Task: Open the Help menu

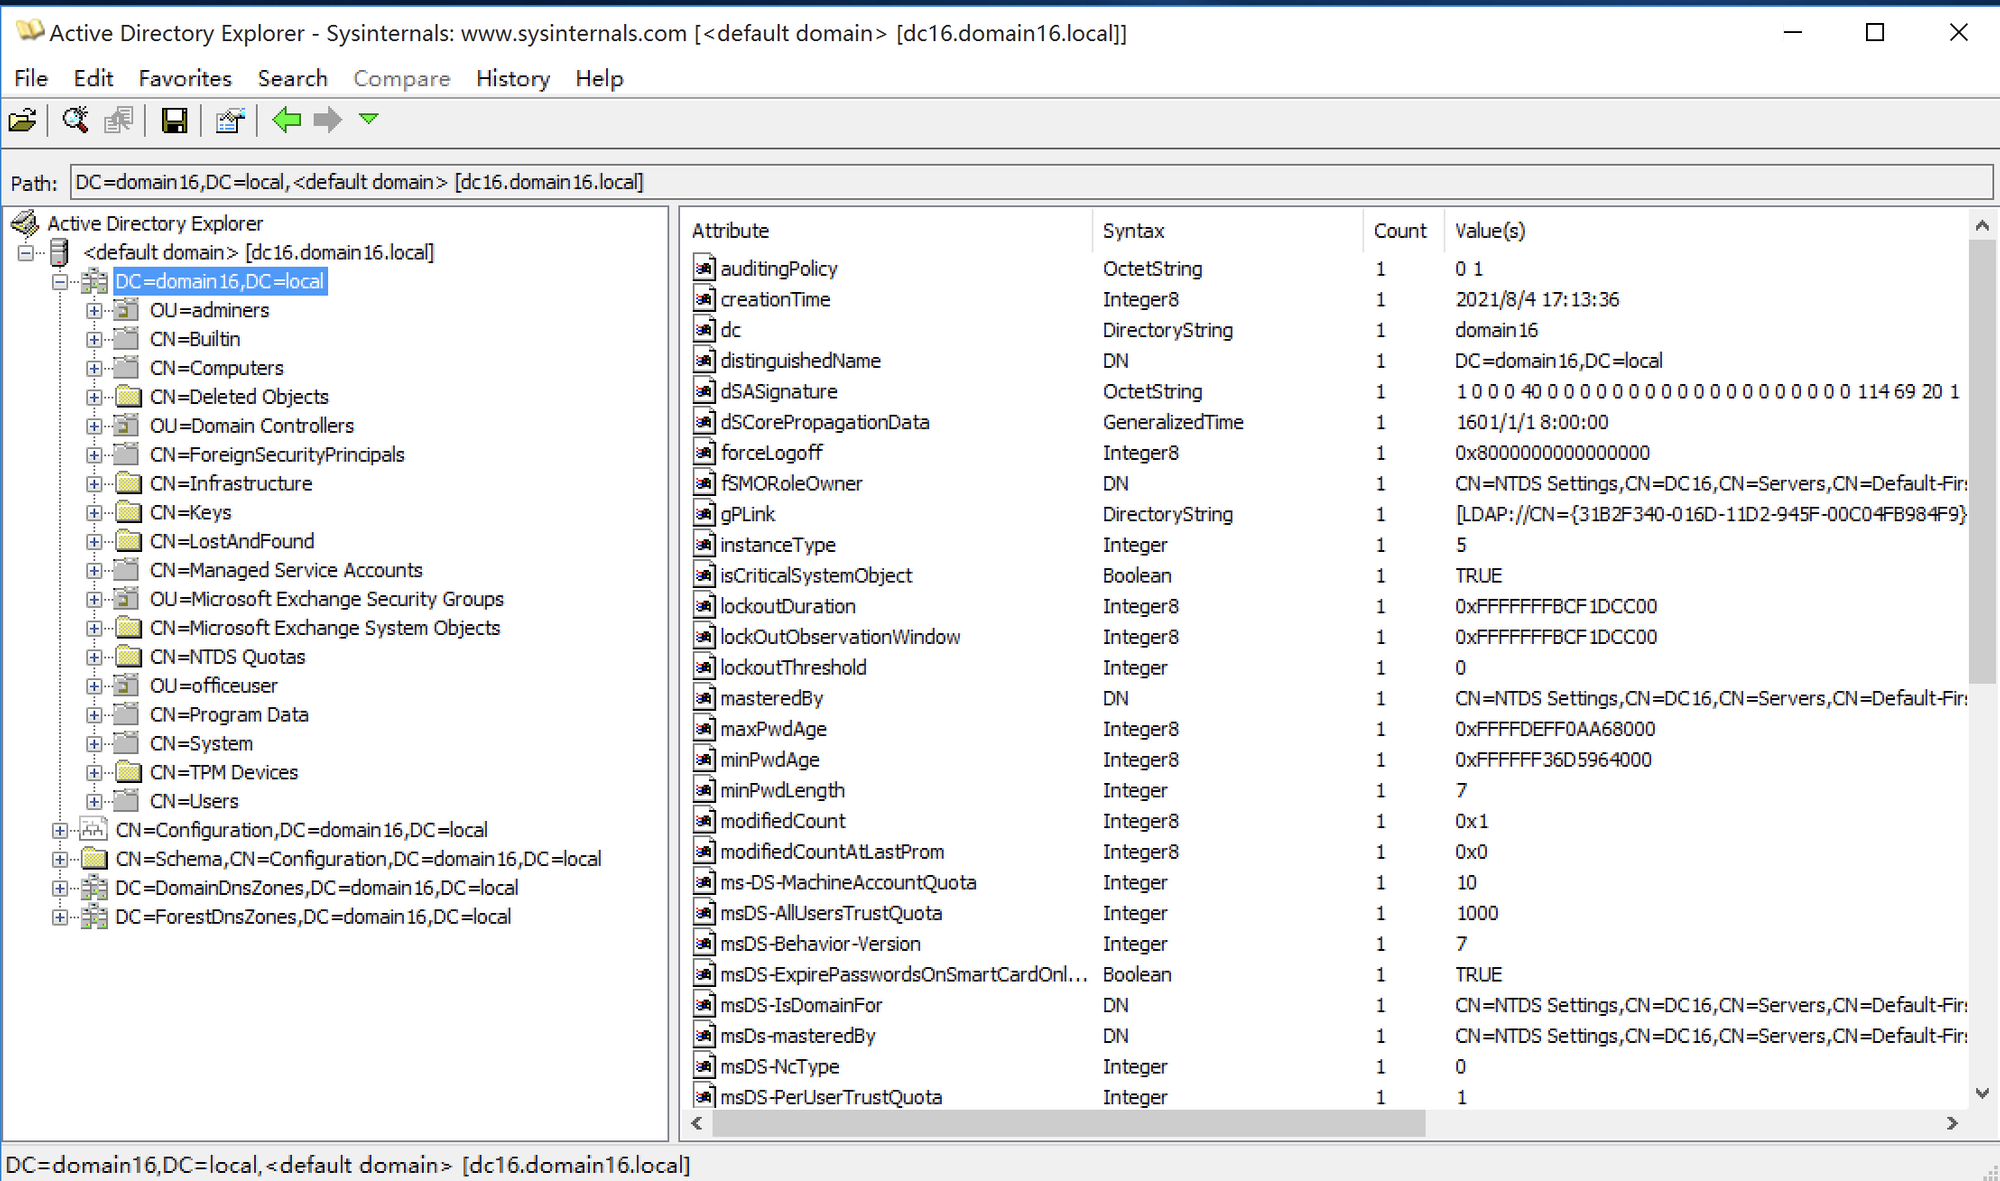Action: [599, 78]
